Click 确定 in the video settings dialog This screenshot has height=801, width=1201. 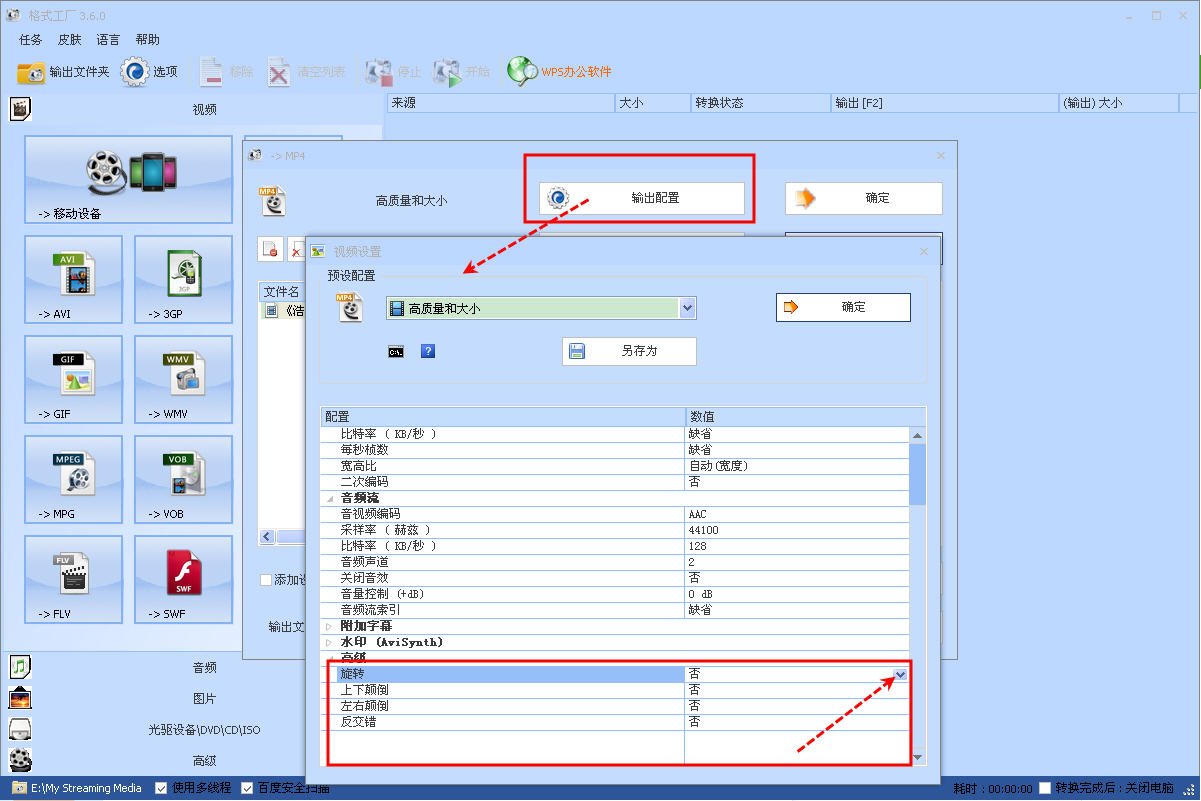point(843,307)
